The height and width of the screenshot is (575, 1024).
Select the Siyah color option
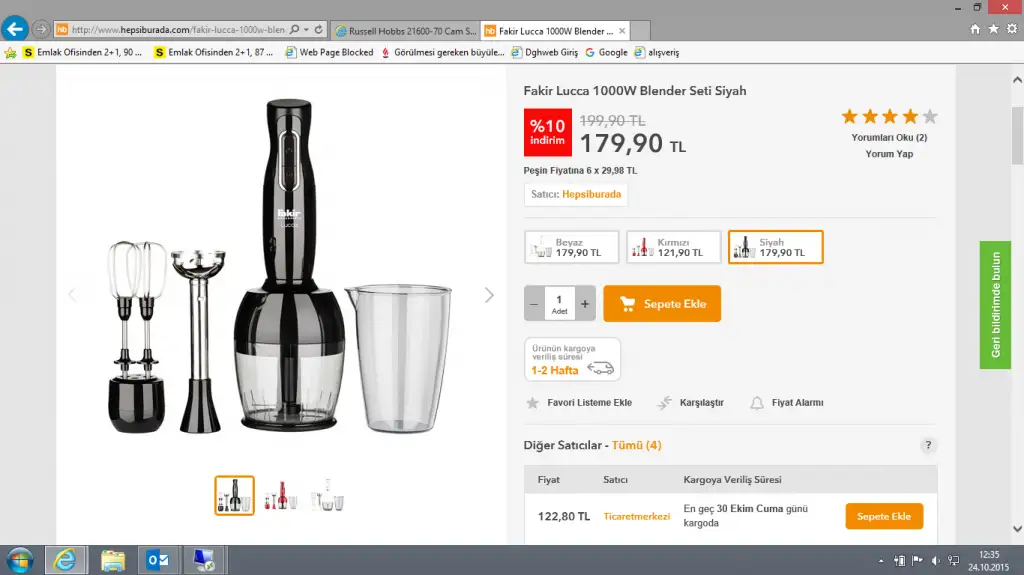775,247
